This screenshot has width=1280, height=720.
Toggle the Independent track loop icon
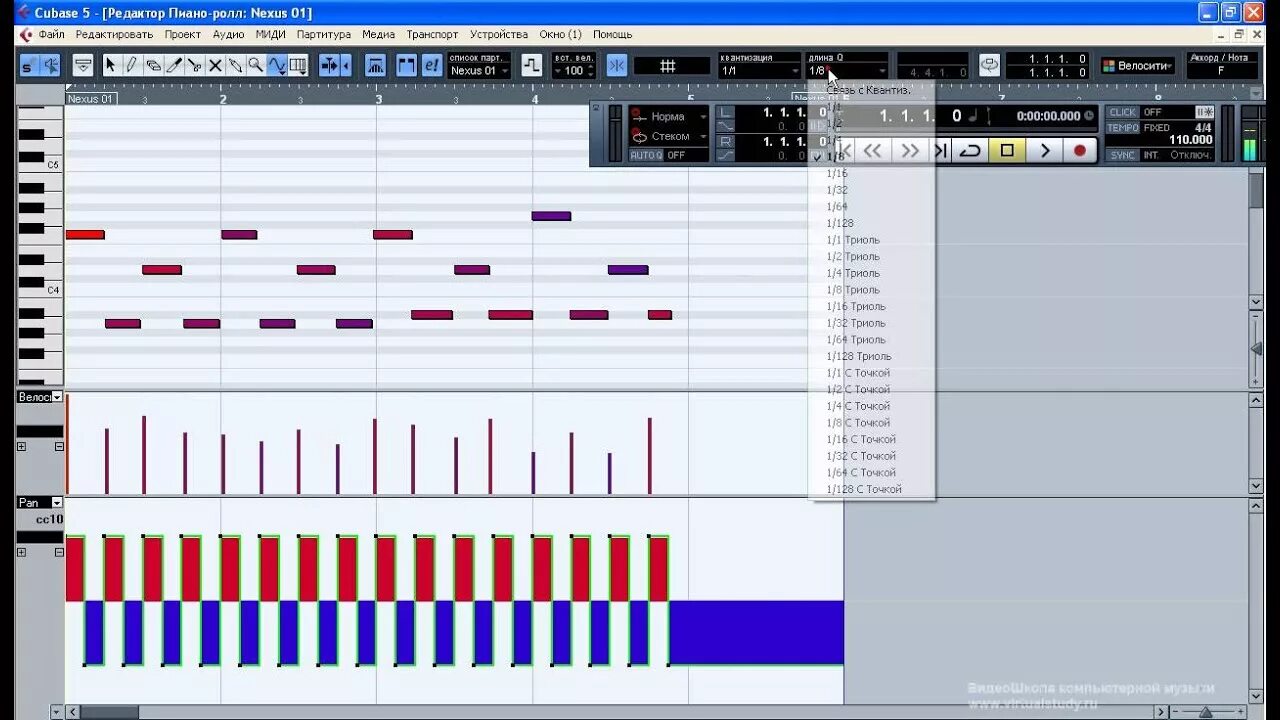989,66
